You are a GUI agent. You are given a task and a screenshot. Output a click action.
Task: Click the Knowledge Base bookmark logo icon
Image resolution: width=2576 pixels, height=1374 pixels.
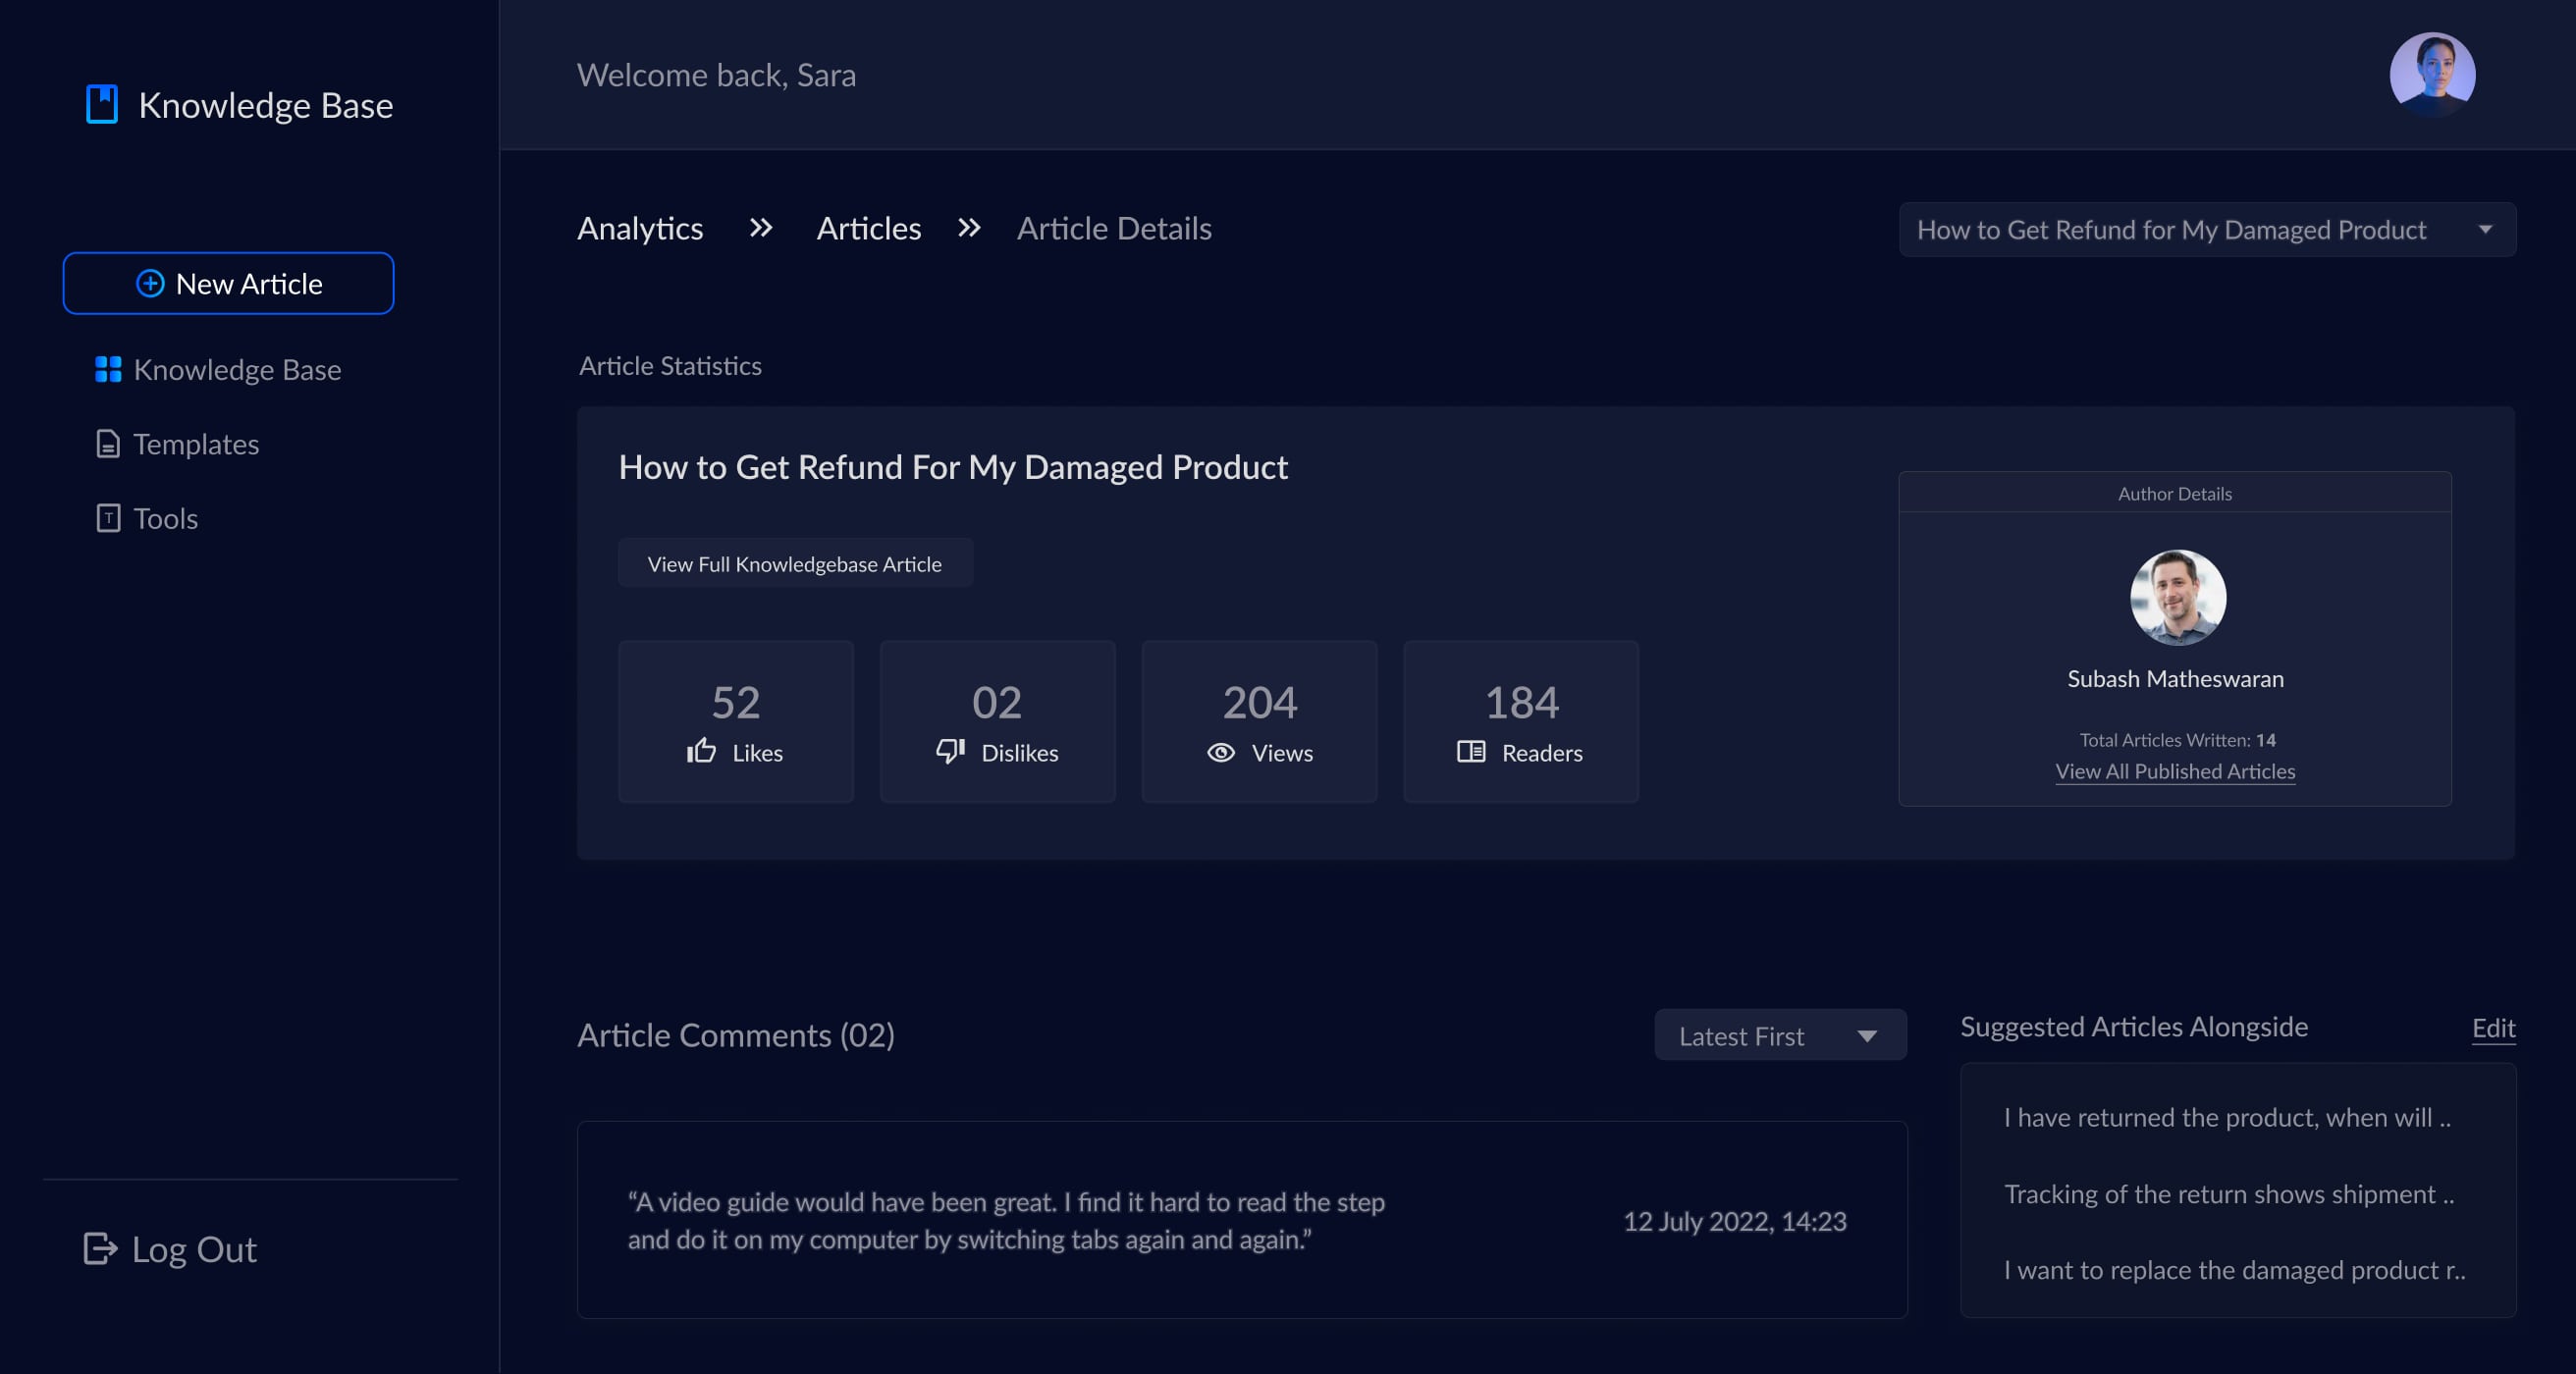point(102,104)
